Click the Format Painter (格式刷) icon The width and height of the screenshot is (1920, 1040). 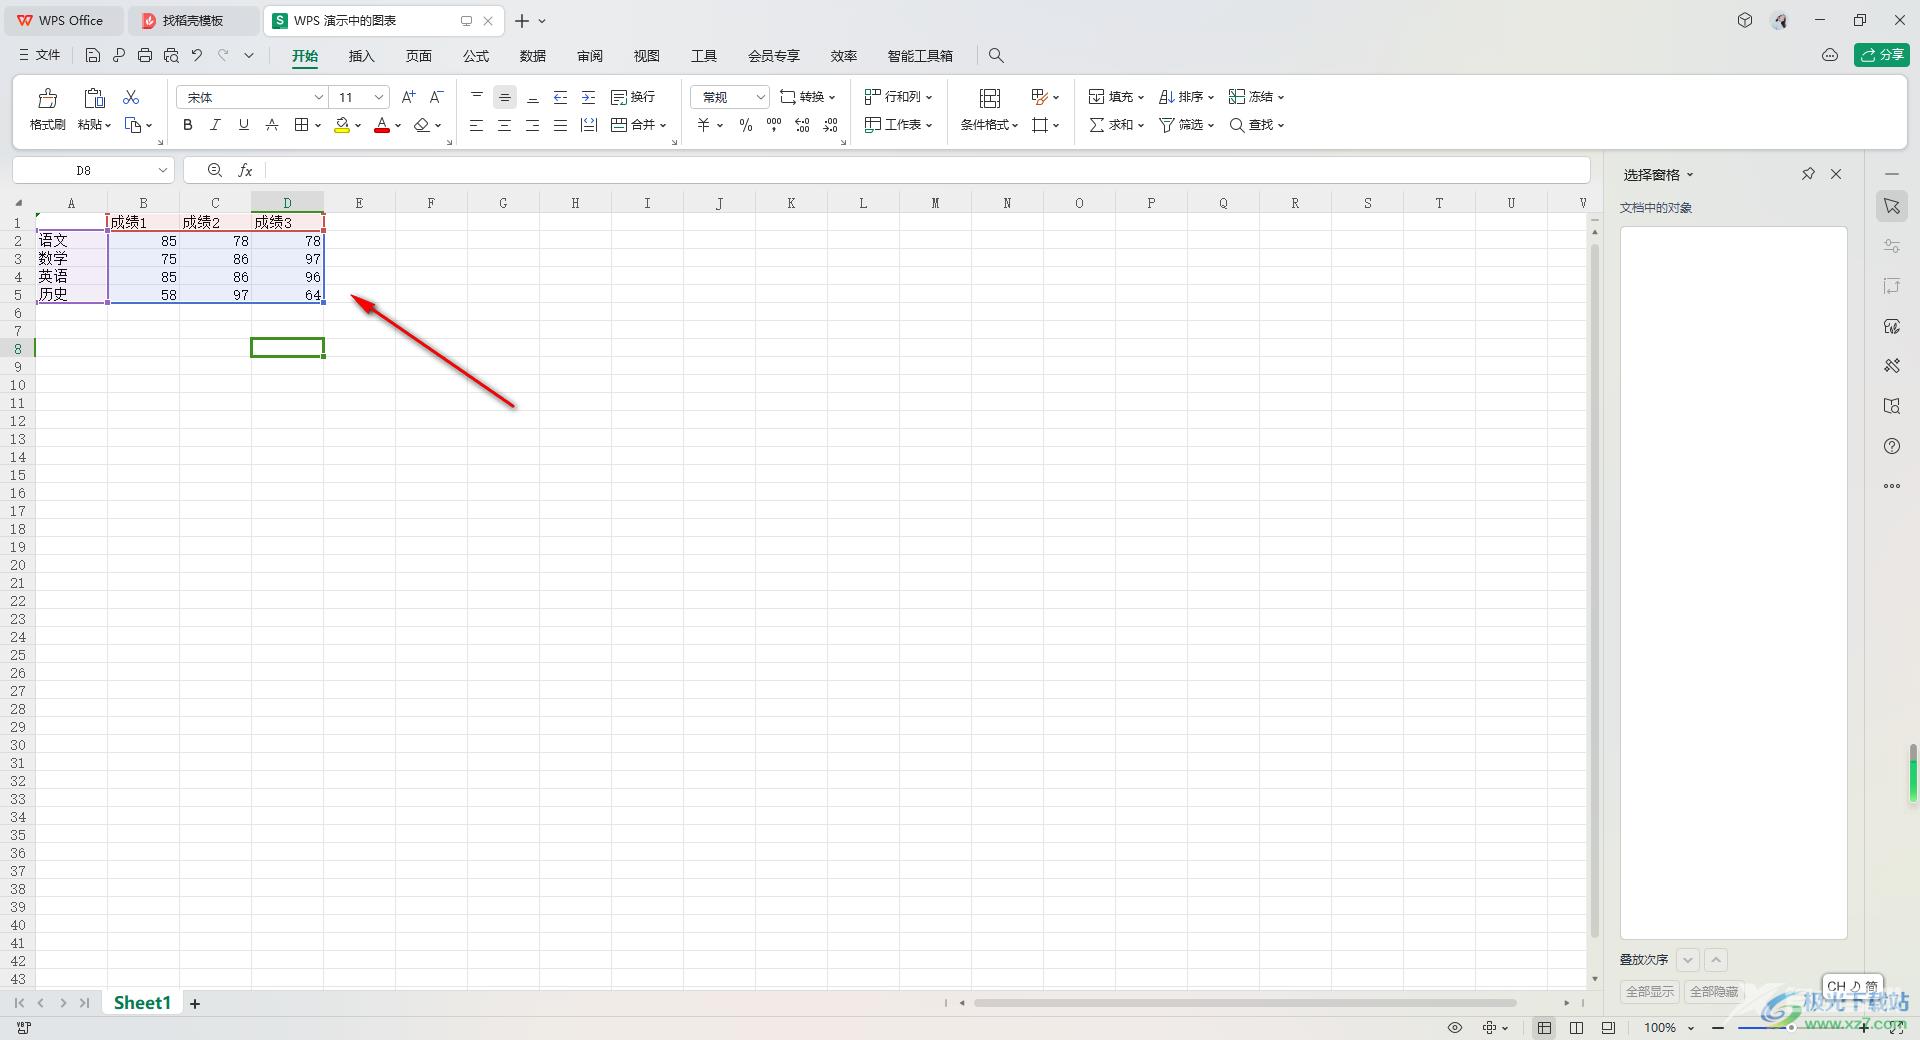click(x=47, y=98)
